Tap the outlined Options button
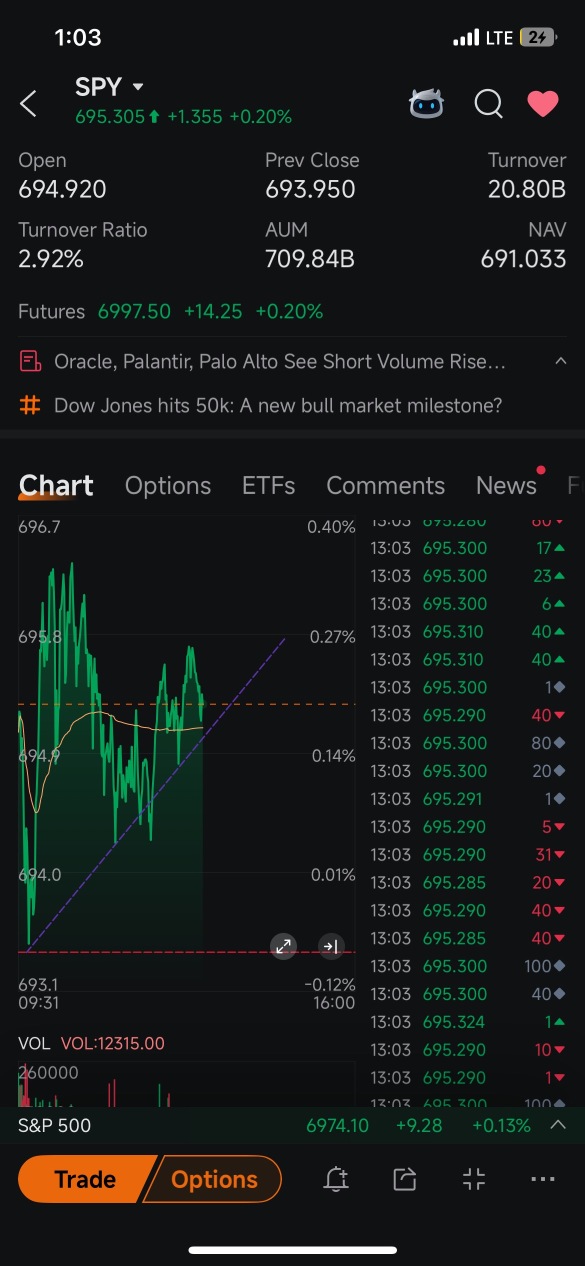This screenshot has height=1266, width=585. [213, 1179]
